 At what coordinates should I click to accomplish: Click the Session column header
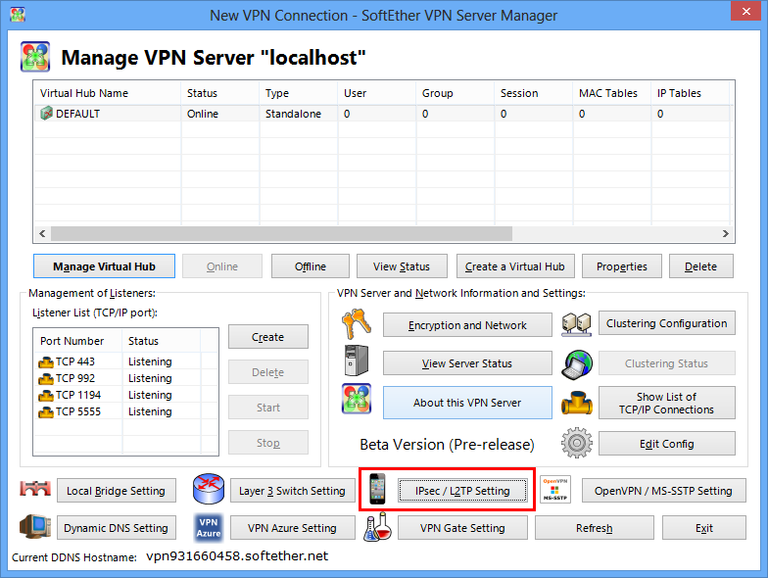click(533, 93)
